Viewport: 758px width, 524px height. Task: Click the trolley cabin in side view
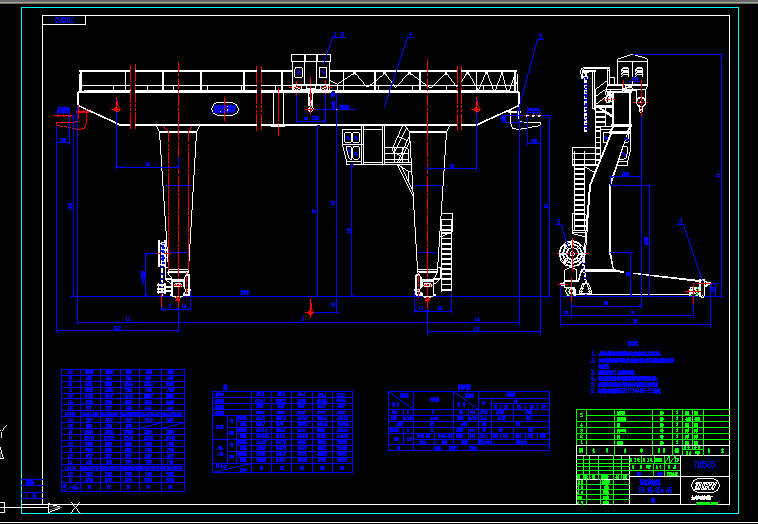click(x=633, y=70)
